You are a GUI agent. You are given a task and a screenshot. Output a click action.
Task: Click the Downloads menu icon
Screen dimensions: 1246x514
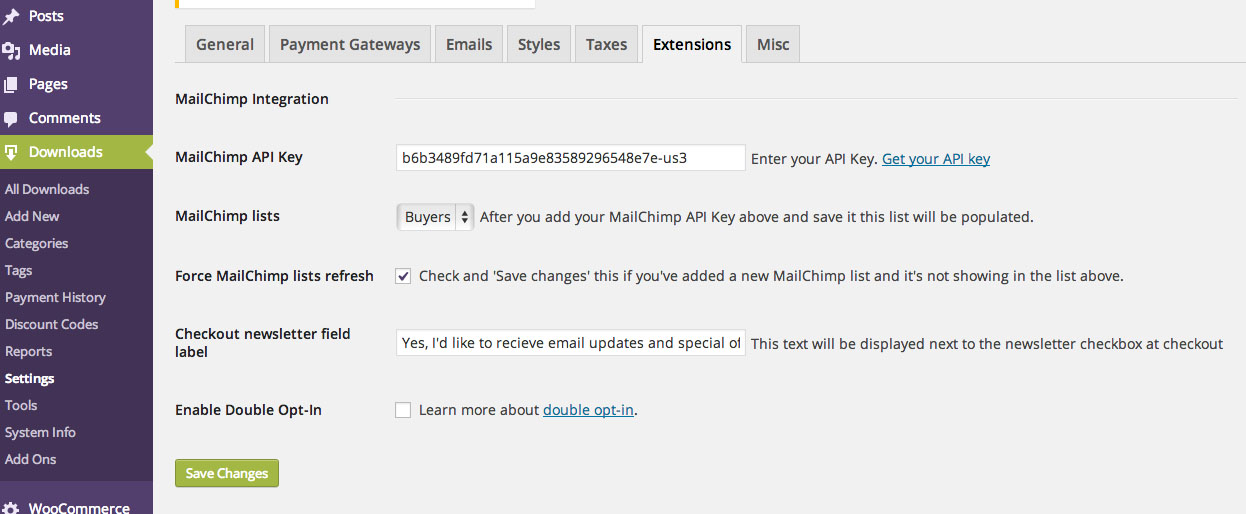tap(11, 152)
